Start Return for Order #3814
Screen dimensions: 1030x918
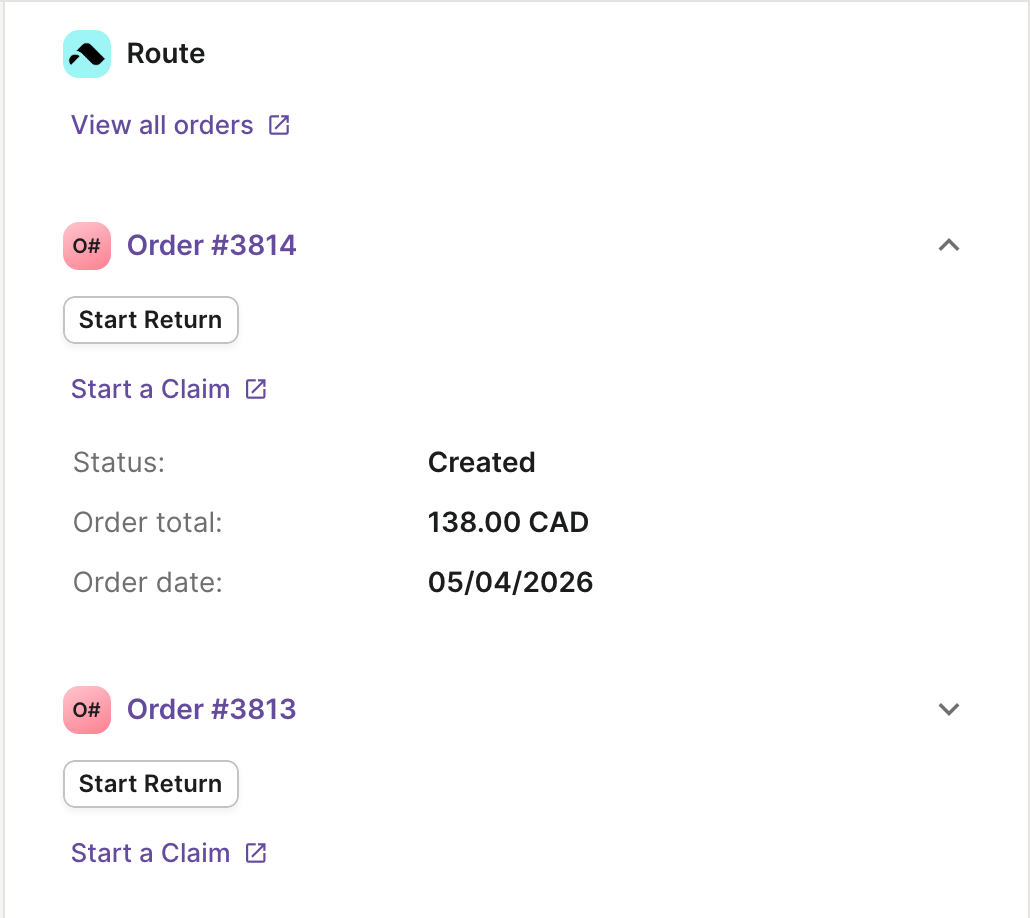[150, 320]
